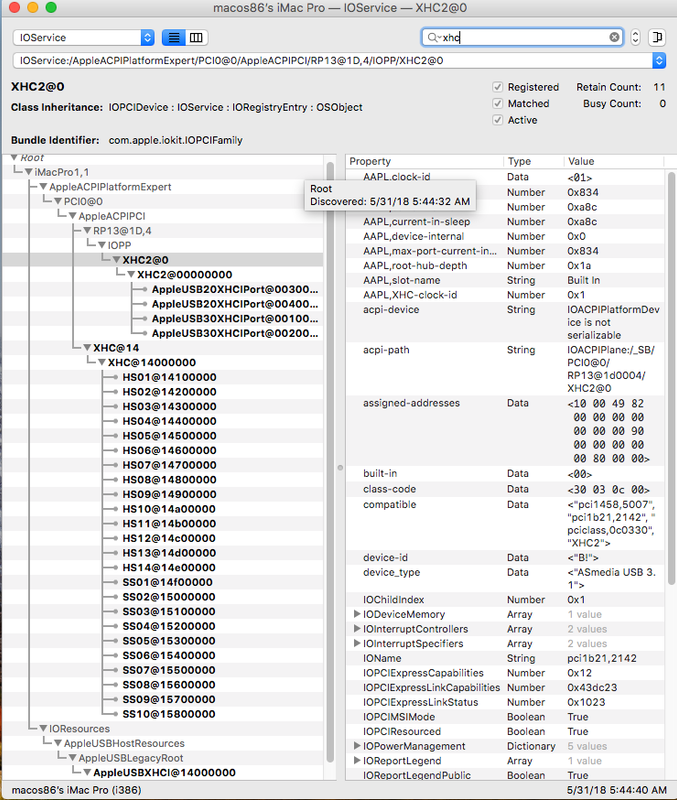Click the split view divider handle
The width and height of the screenshot is (677, 800).
340,467
